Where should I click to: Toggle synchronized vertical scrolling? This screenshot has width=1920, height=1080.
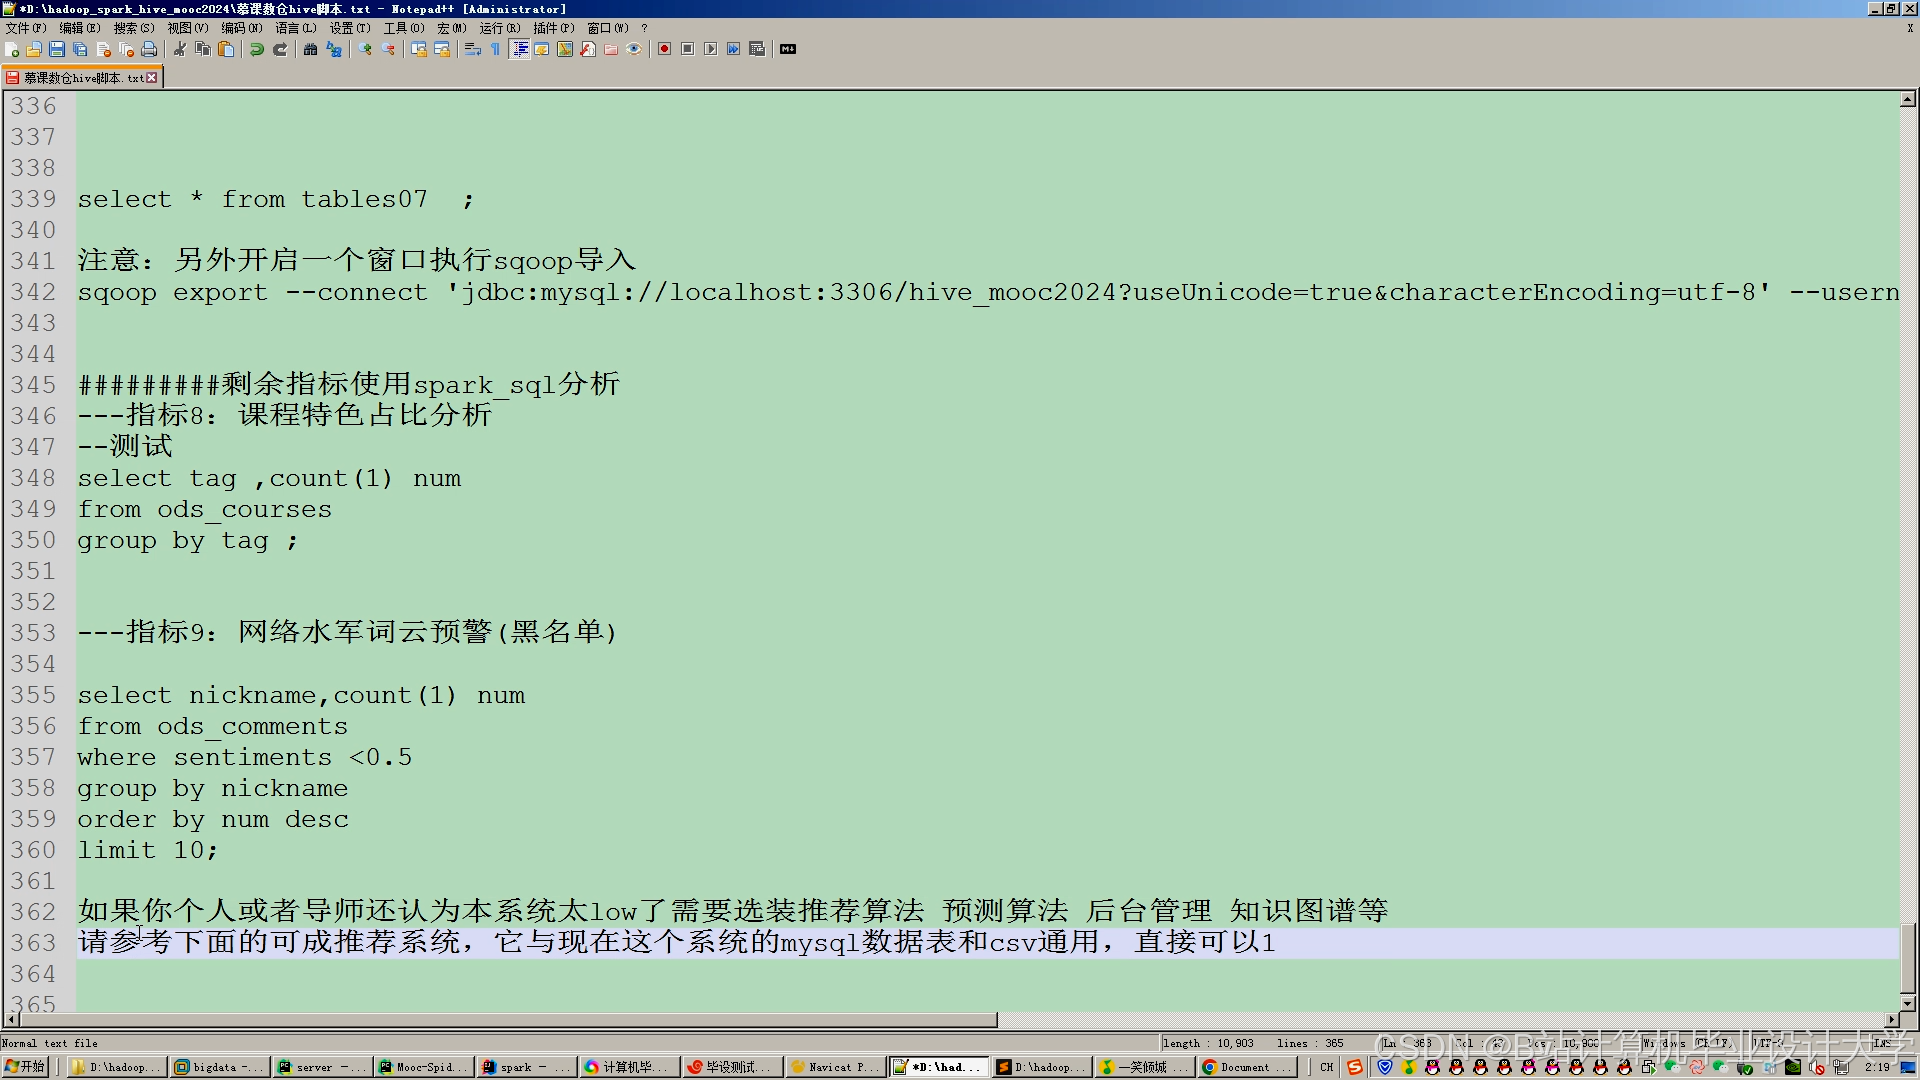[421, 49]
